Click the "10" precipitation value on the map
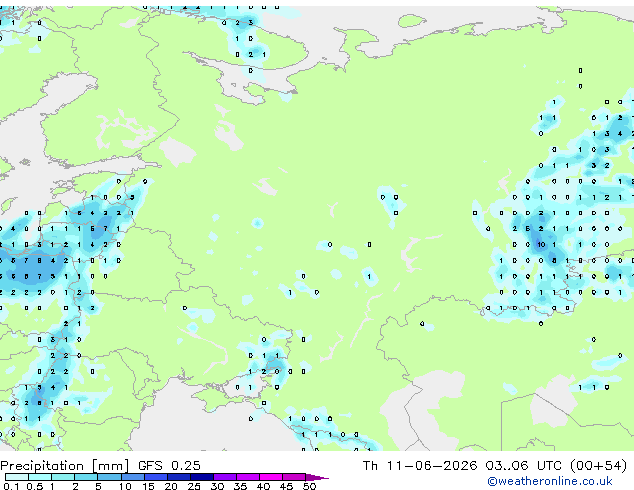The height and width of the screenshot is (490, 634). pyautogui.click(x=541, y=244)
